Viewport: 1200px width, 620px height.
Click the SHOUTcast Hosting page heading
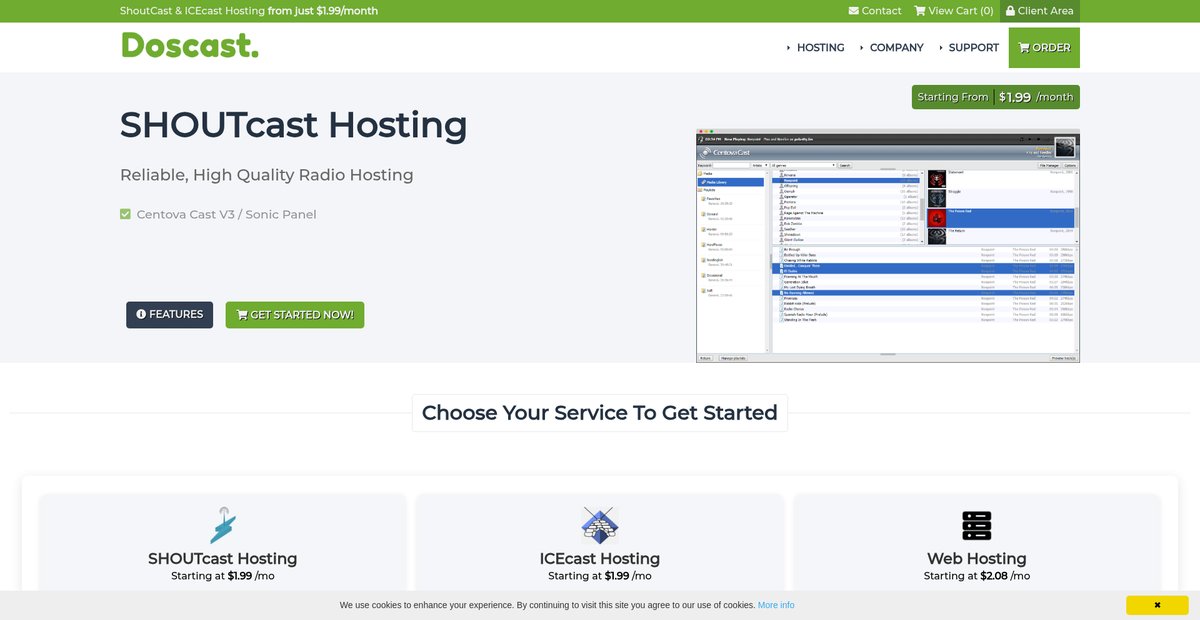[294, 124]
